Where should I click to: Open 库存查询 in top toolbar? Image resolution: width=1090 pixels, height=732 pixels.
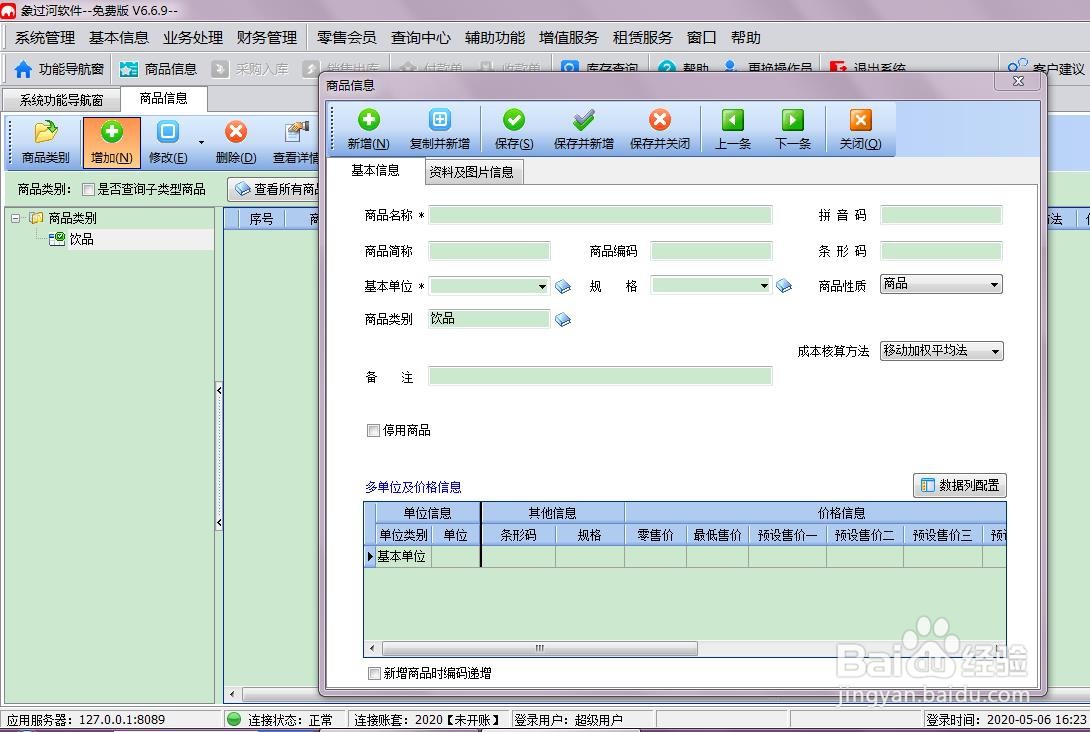point(599,68)
